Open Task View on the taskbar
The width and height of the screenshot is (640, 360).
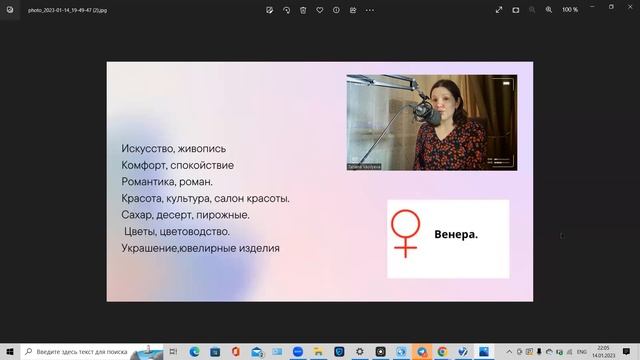(173, 351)
